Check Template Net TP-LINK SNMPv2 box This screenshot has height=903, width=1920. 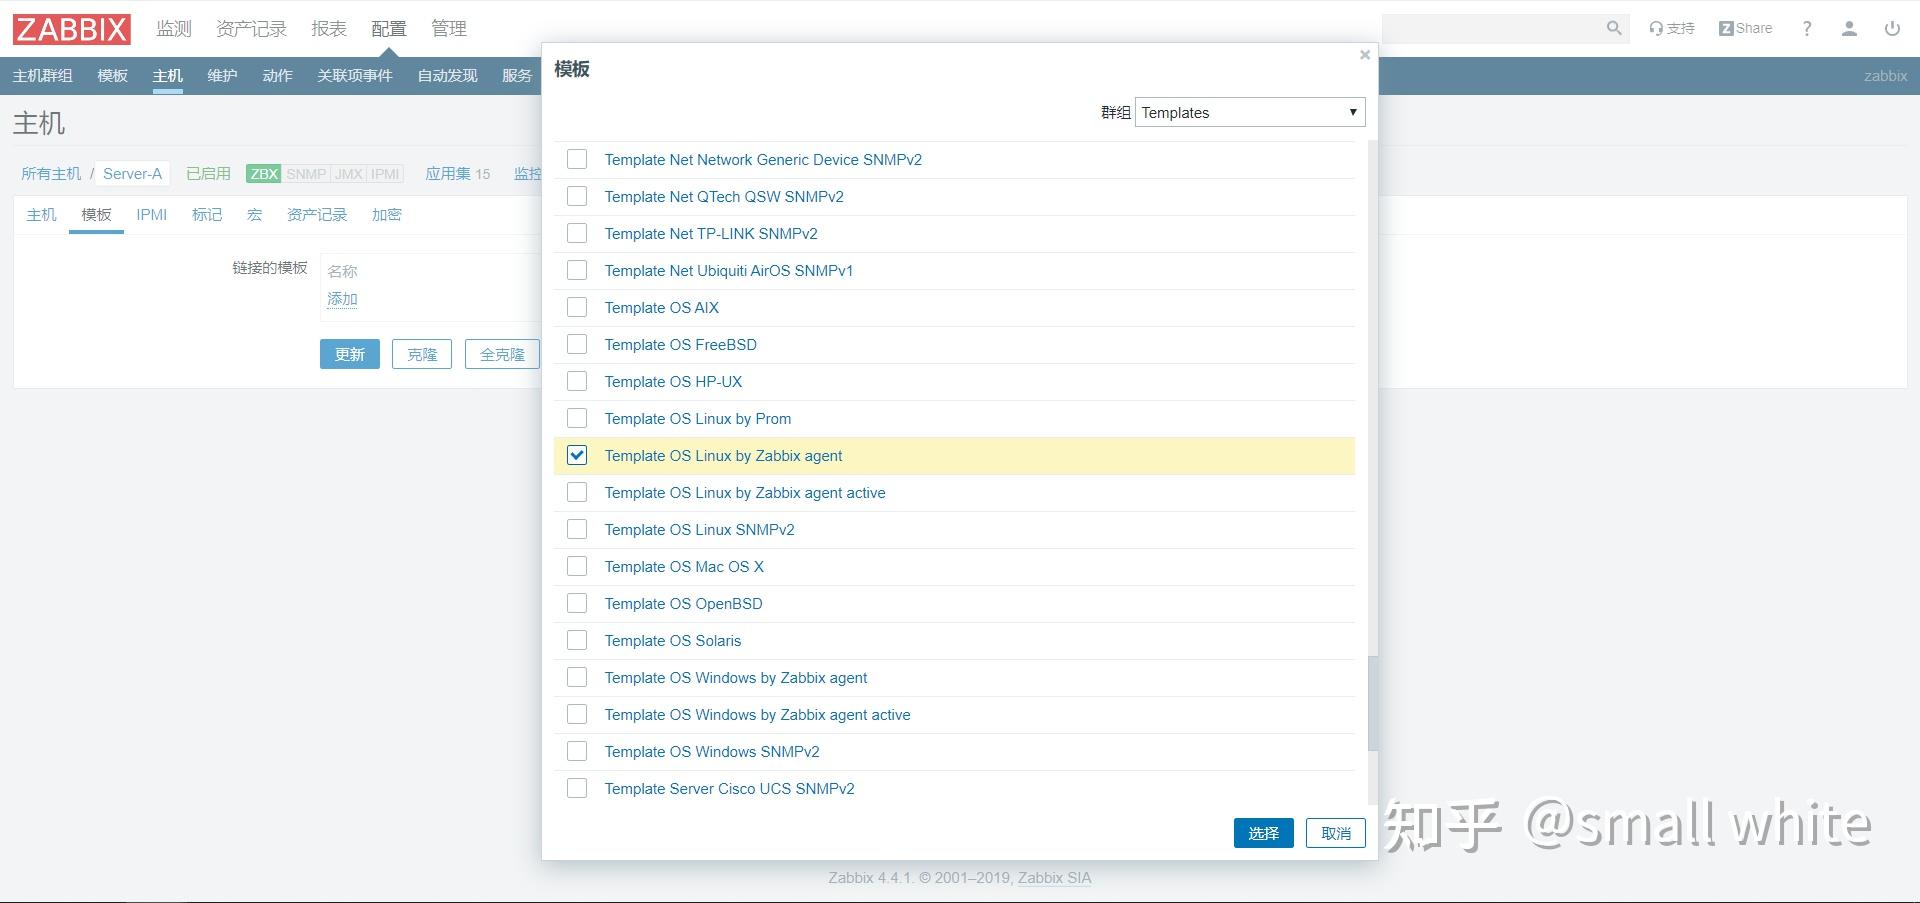577,233
